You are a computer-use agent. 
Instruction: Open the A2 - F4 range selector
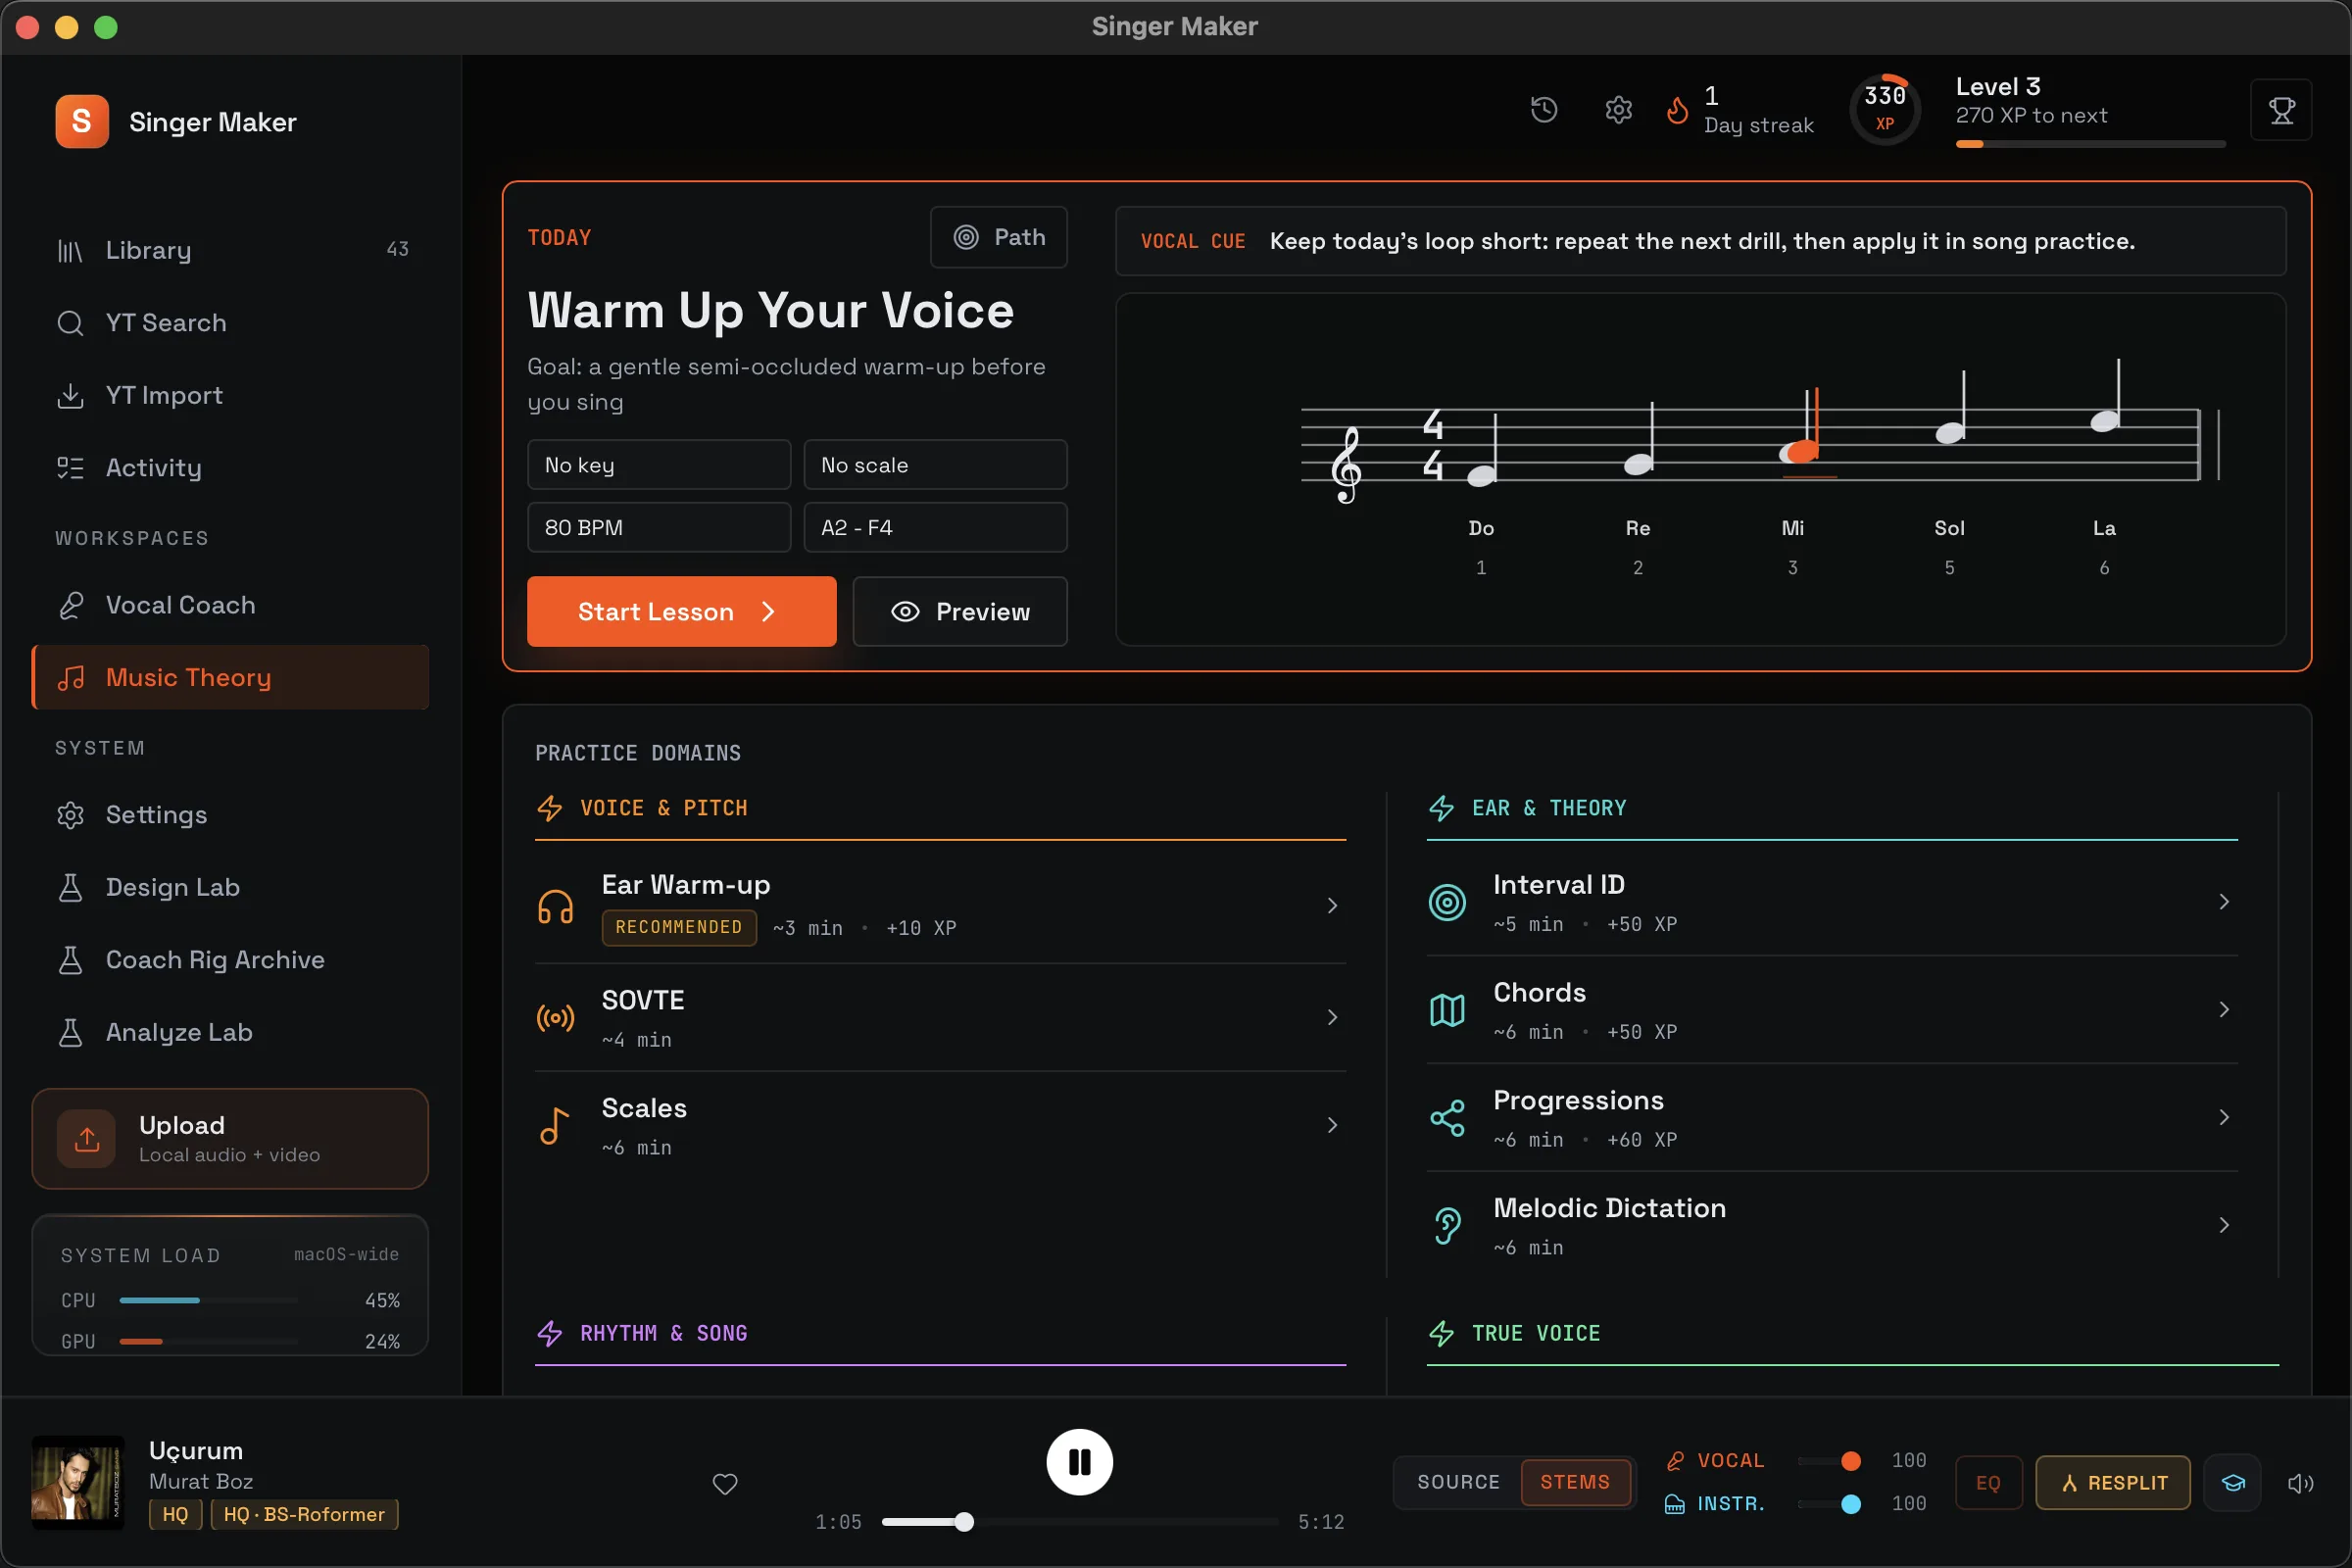935,527
